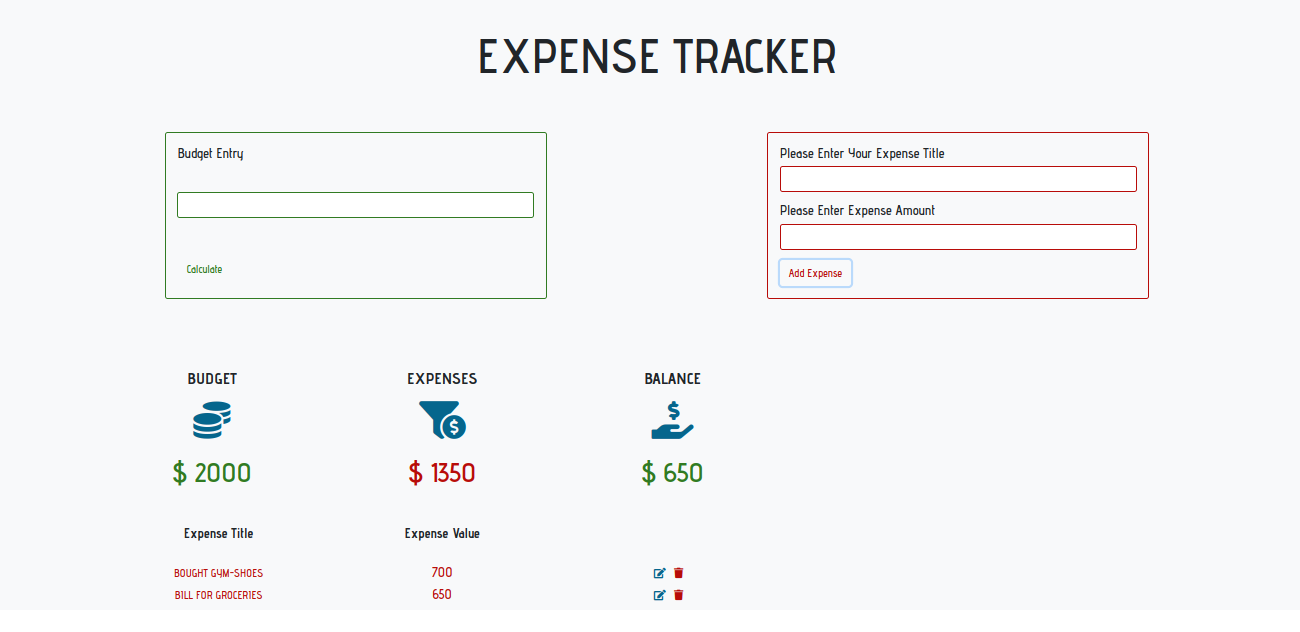Select the Bill for Groceries title
The width and height of the screenshot is (1300, 632).
218,595
